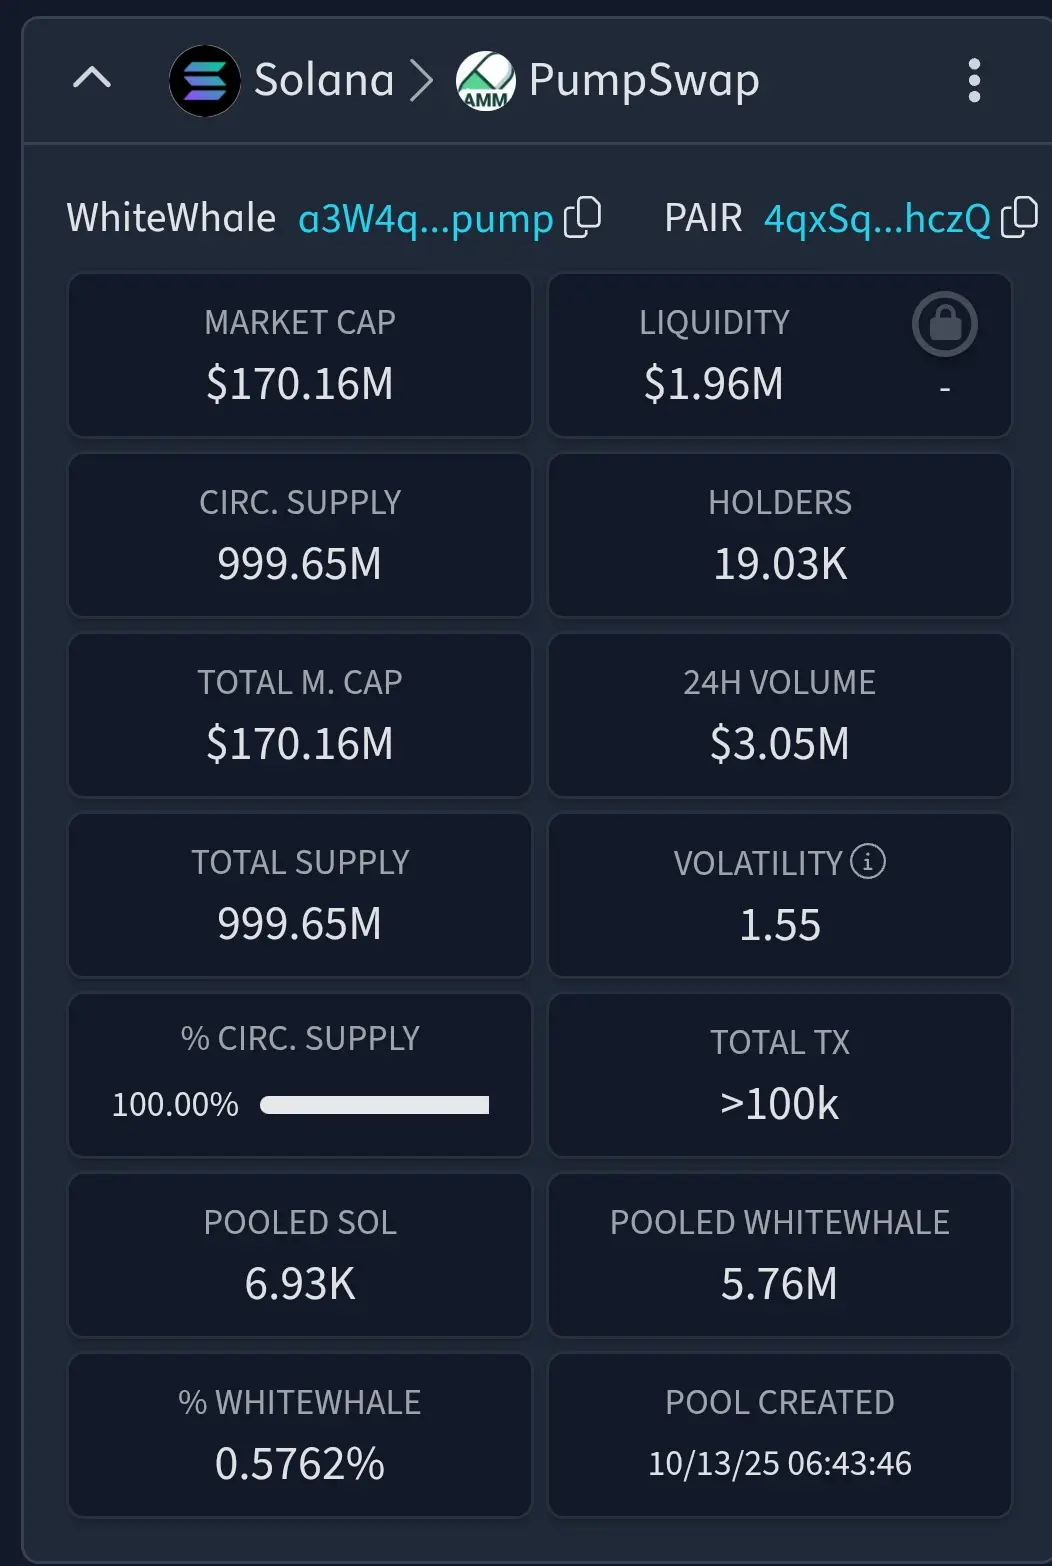
Task: Click the Pool Created date card
Action: [780, 1435]
